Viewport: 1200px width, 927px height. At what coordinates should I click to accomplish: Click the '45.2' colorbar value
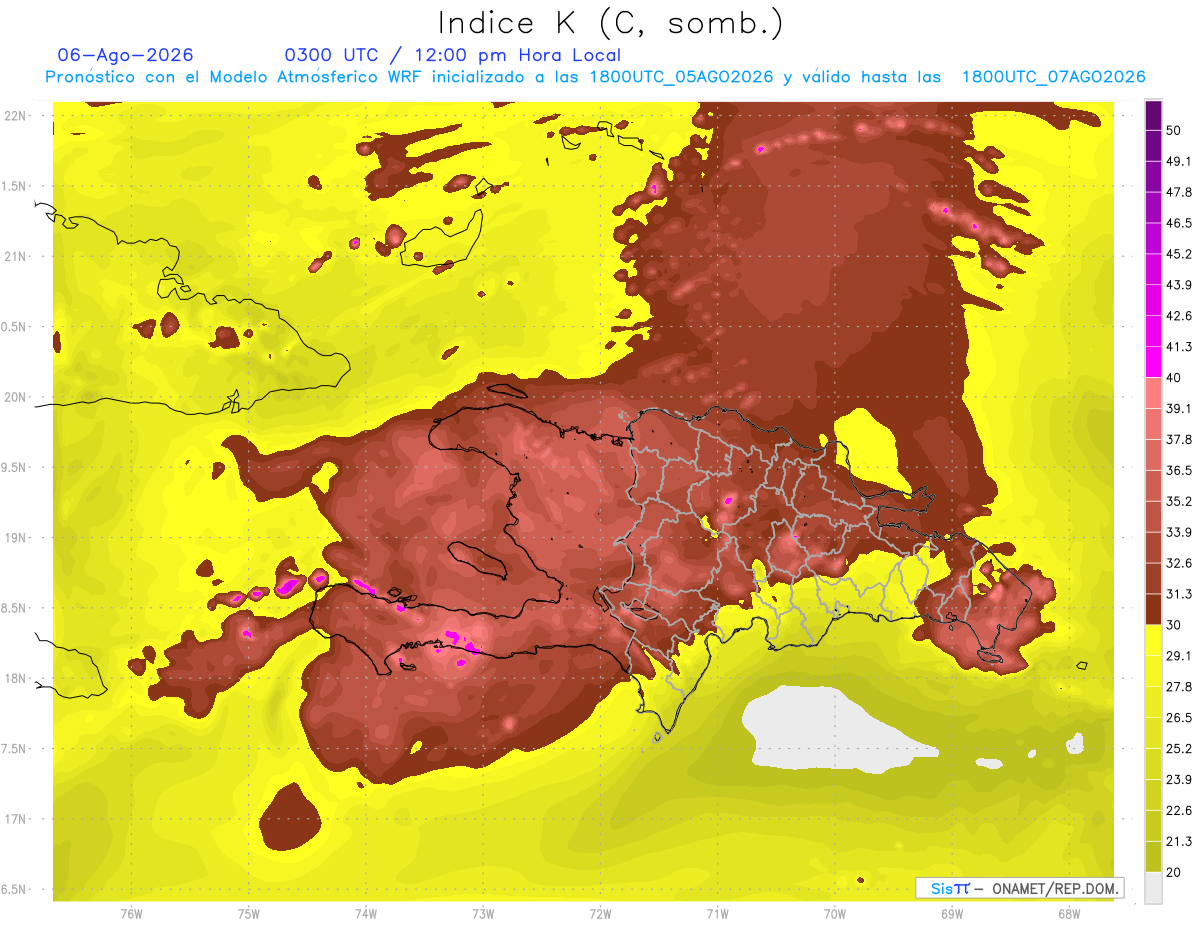pos(1179,254)
